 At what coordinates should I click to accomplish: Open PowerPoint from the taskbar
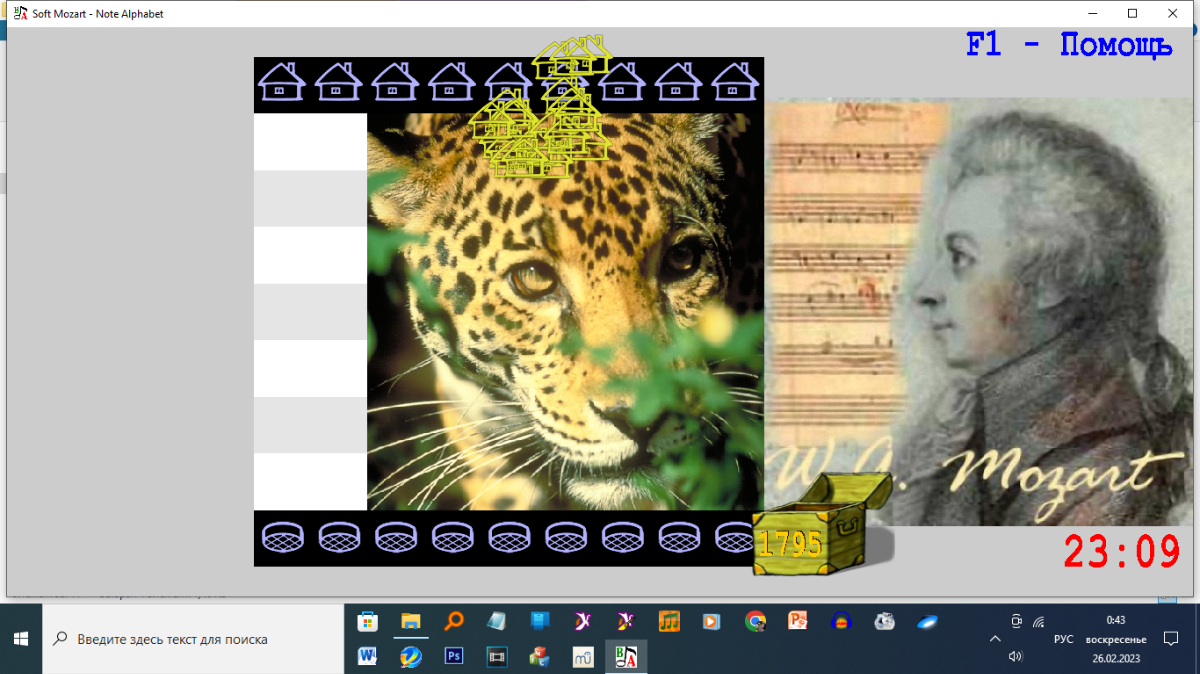click(x=797, y=621)
